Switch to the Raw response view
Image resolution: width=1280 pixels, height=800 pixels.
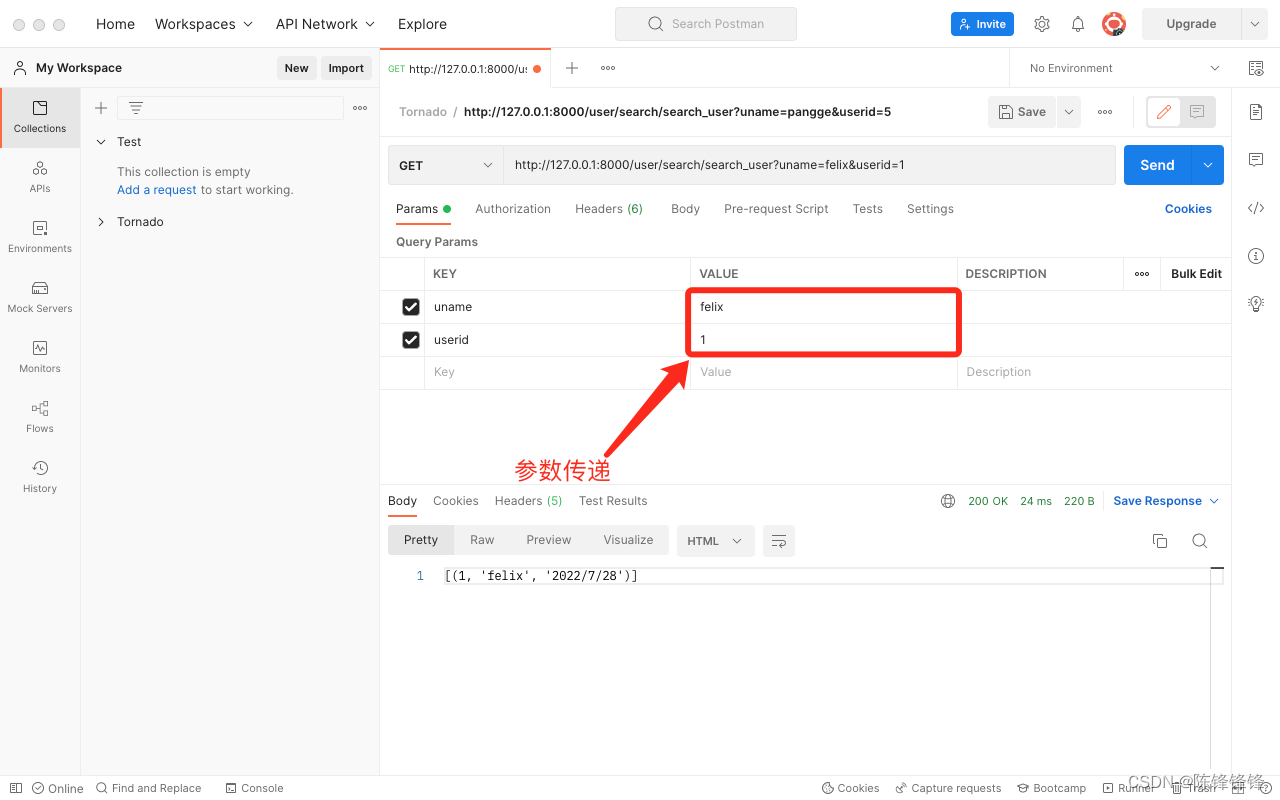coord(482,540)
